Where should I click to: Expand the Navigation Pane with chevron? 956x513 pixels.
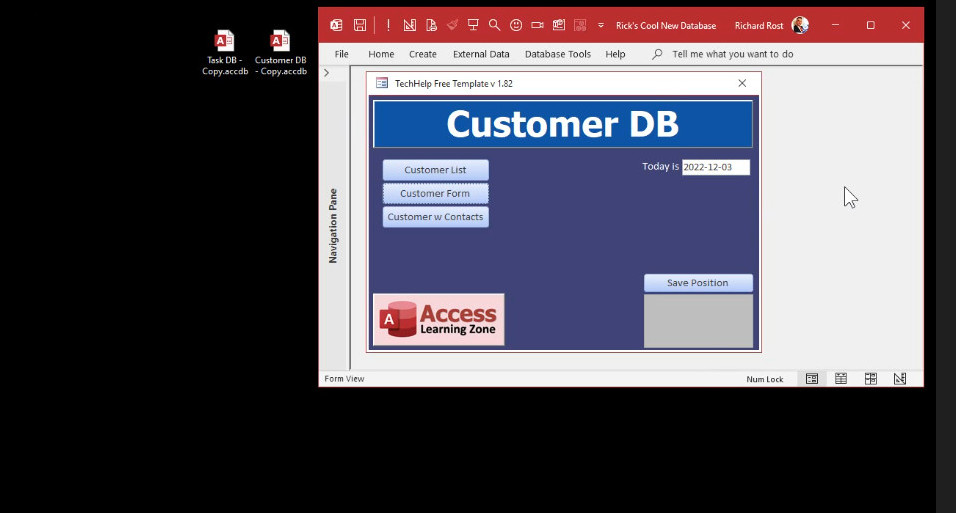click(x=326, y=73)
